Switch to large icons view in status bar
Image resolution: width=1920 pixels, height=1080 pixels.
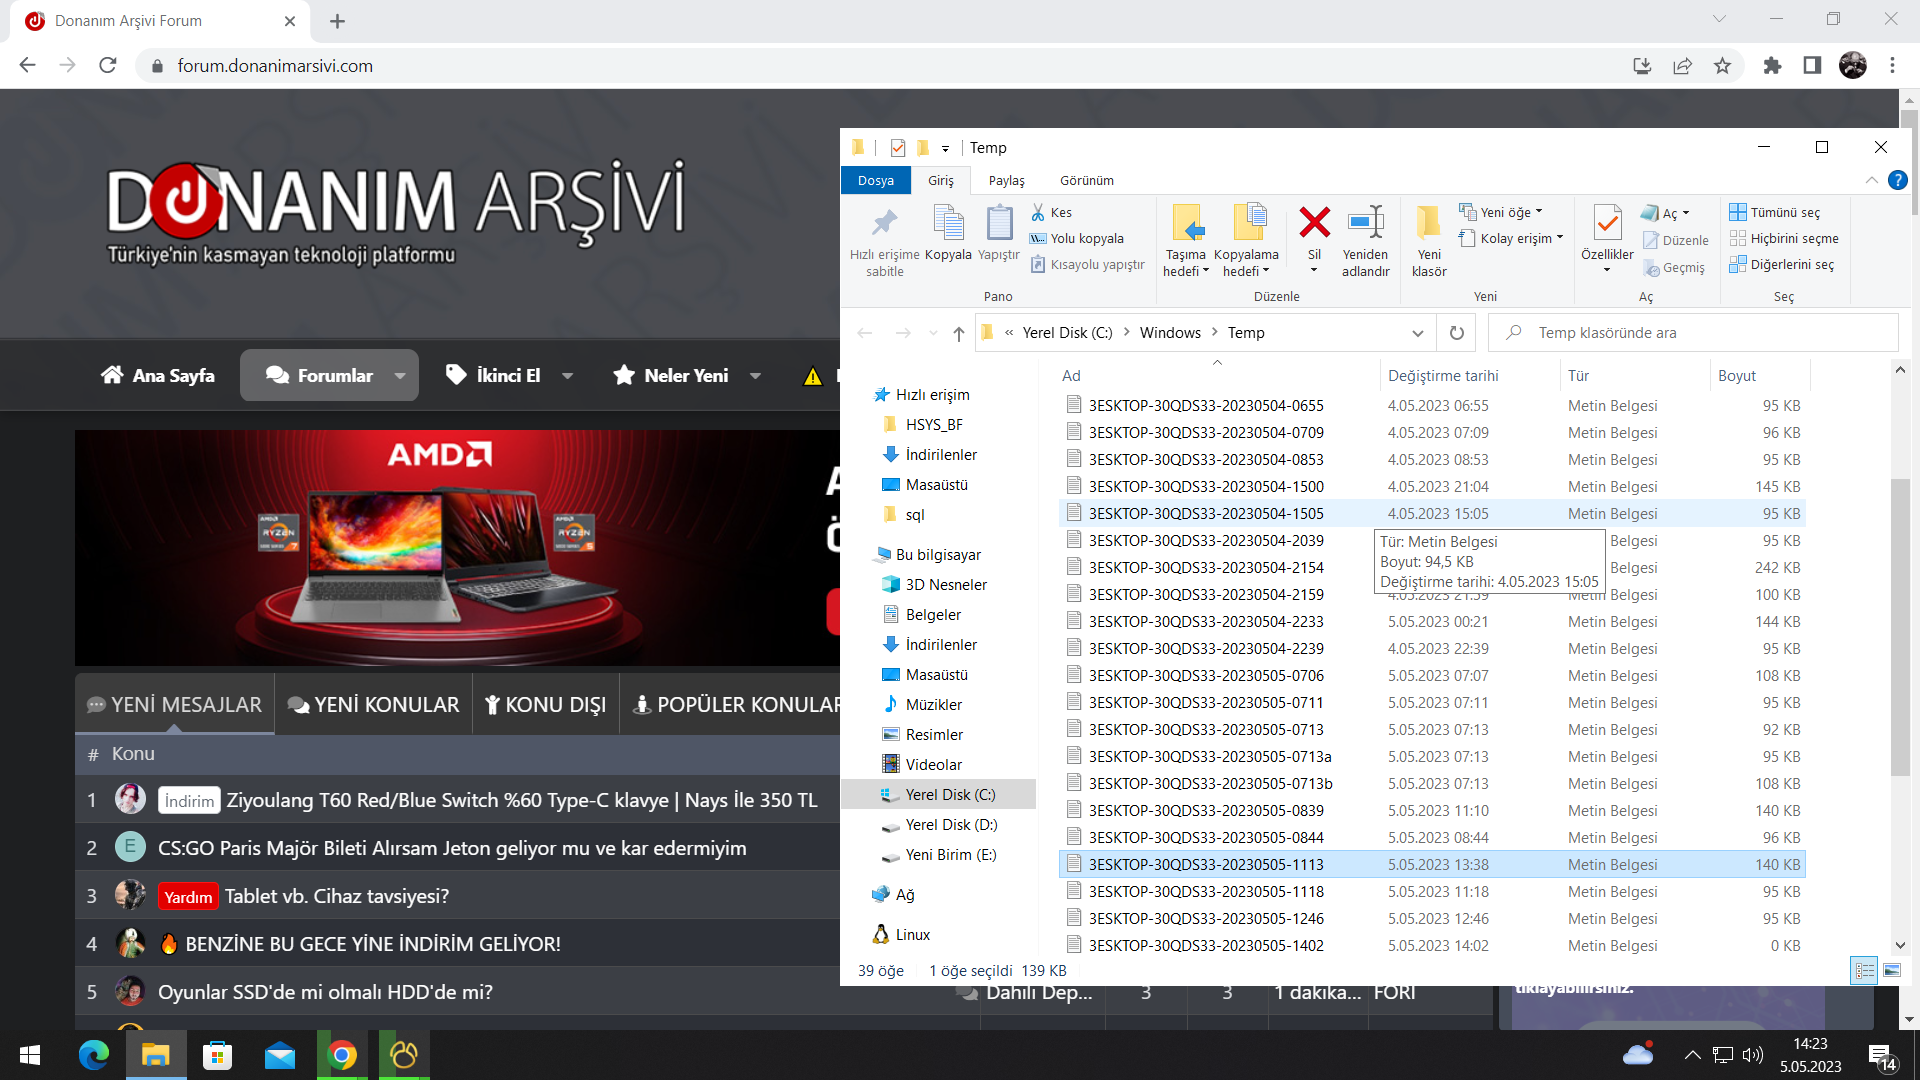(x=1891, y=970)
